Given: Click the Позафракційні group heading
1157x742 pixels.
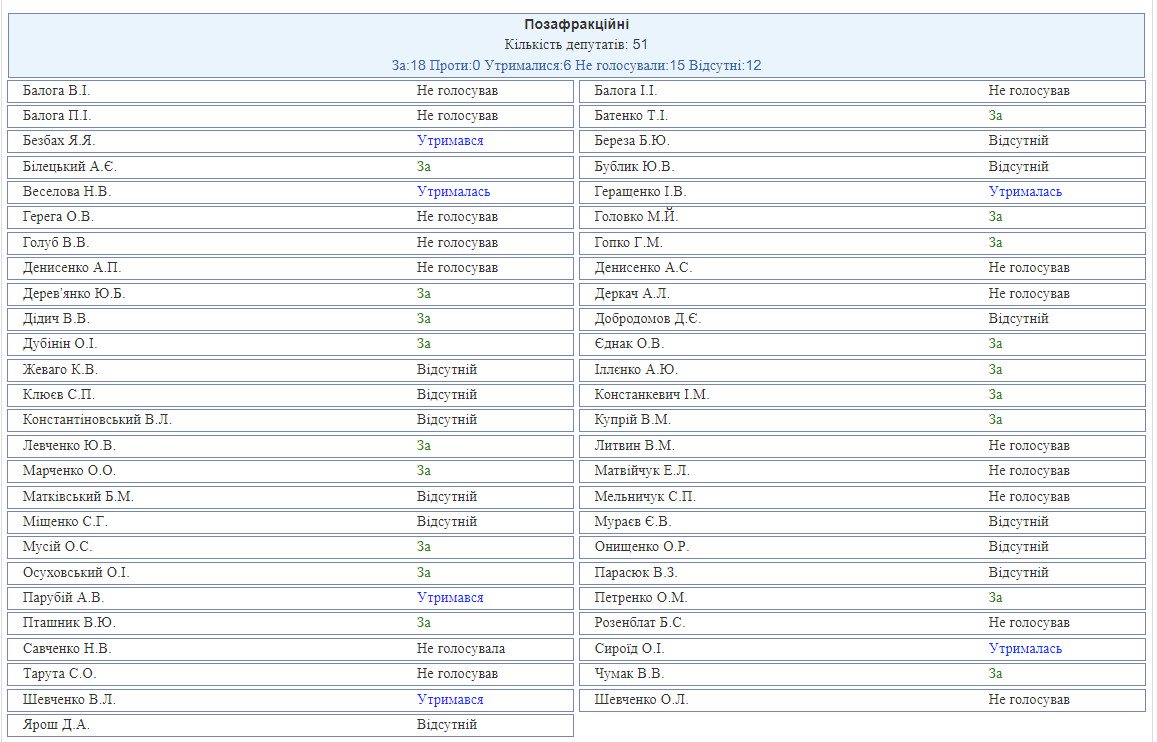Looking at the screenshot, I should 576,24.
